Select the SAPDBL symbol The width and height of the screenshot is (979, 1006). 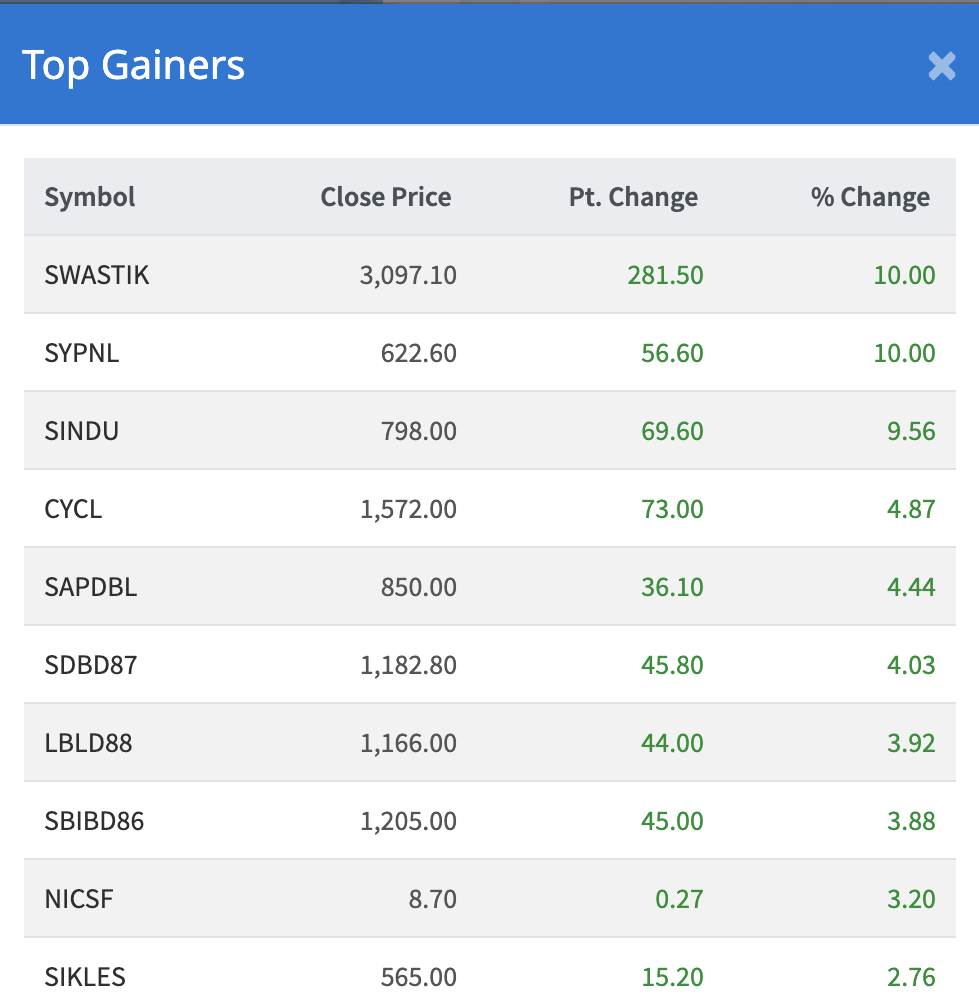pos(91,587)
